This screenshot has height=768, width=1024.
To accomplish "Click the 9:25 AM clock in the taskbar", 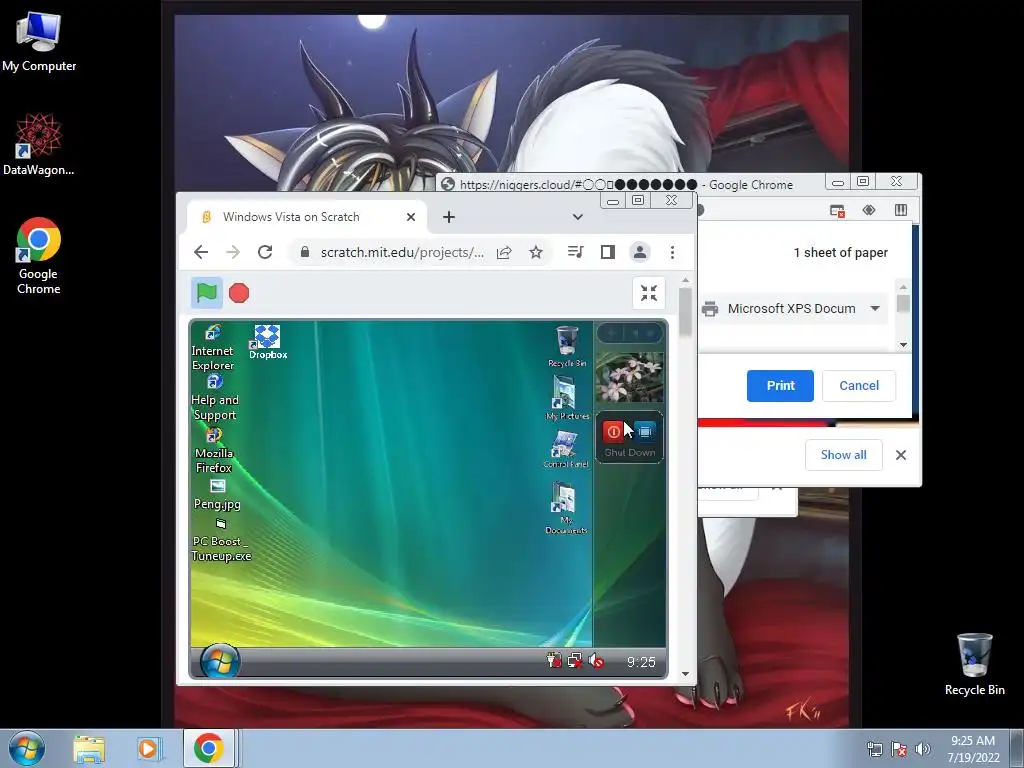I will [x=973, y=749].
